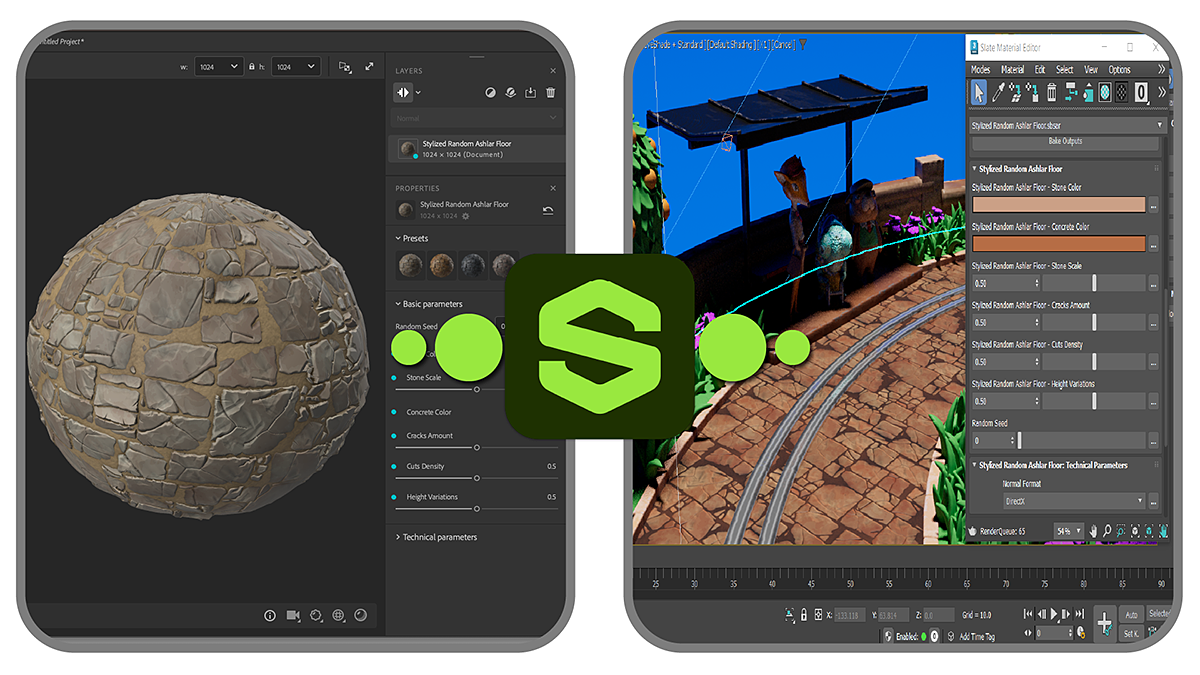Click the Set K. button
The height and width of the screenshot is (675, 1200).
point(1131,634)
